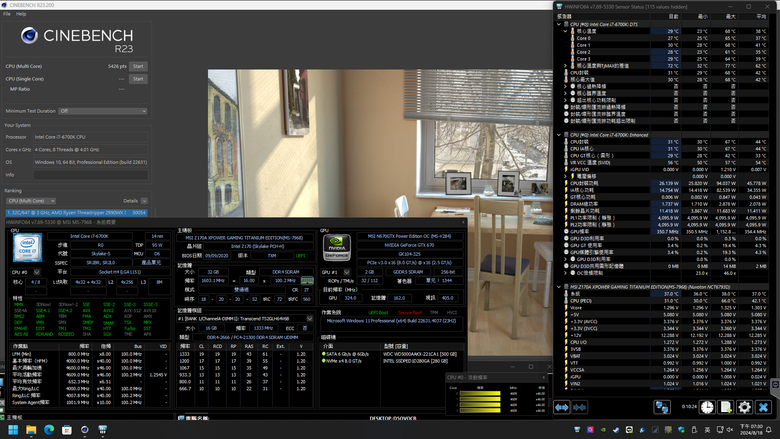Viewport: 780px width, 439px height.
Task: Click the Intel Core i7 badge image
Action: 27,248
